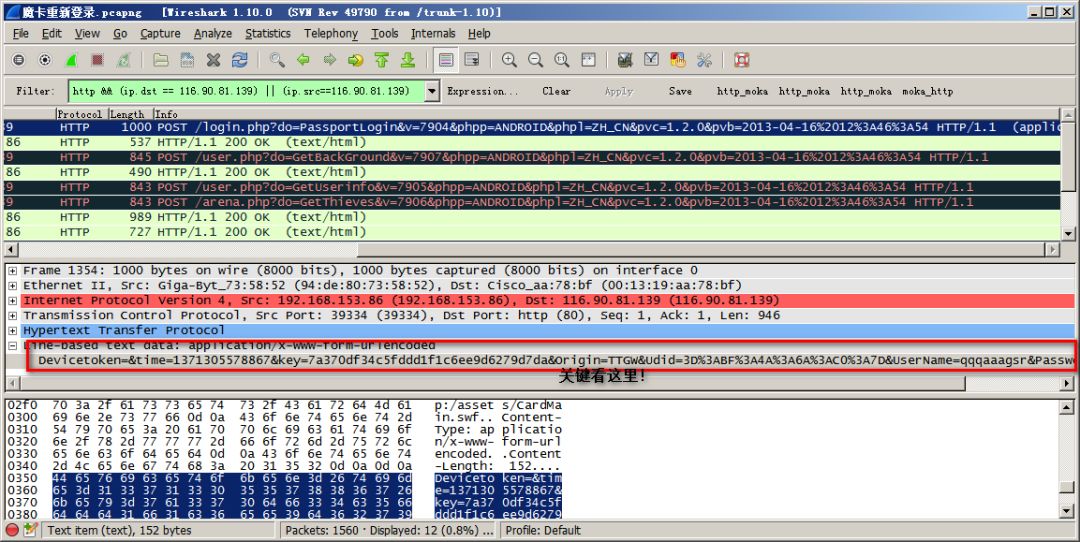The height and width of the screenshot is (542, 1080).
Task: Open the Help lifebuoy icon
Action: pyautogui.click(x=741, y=60)
